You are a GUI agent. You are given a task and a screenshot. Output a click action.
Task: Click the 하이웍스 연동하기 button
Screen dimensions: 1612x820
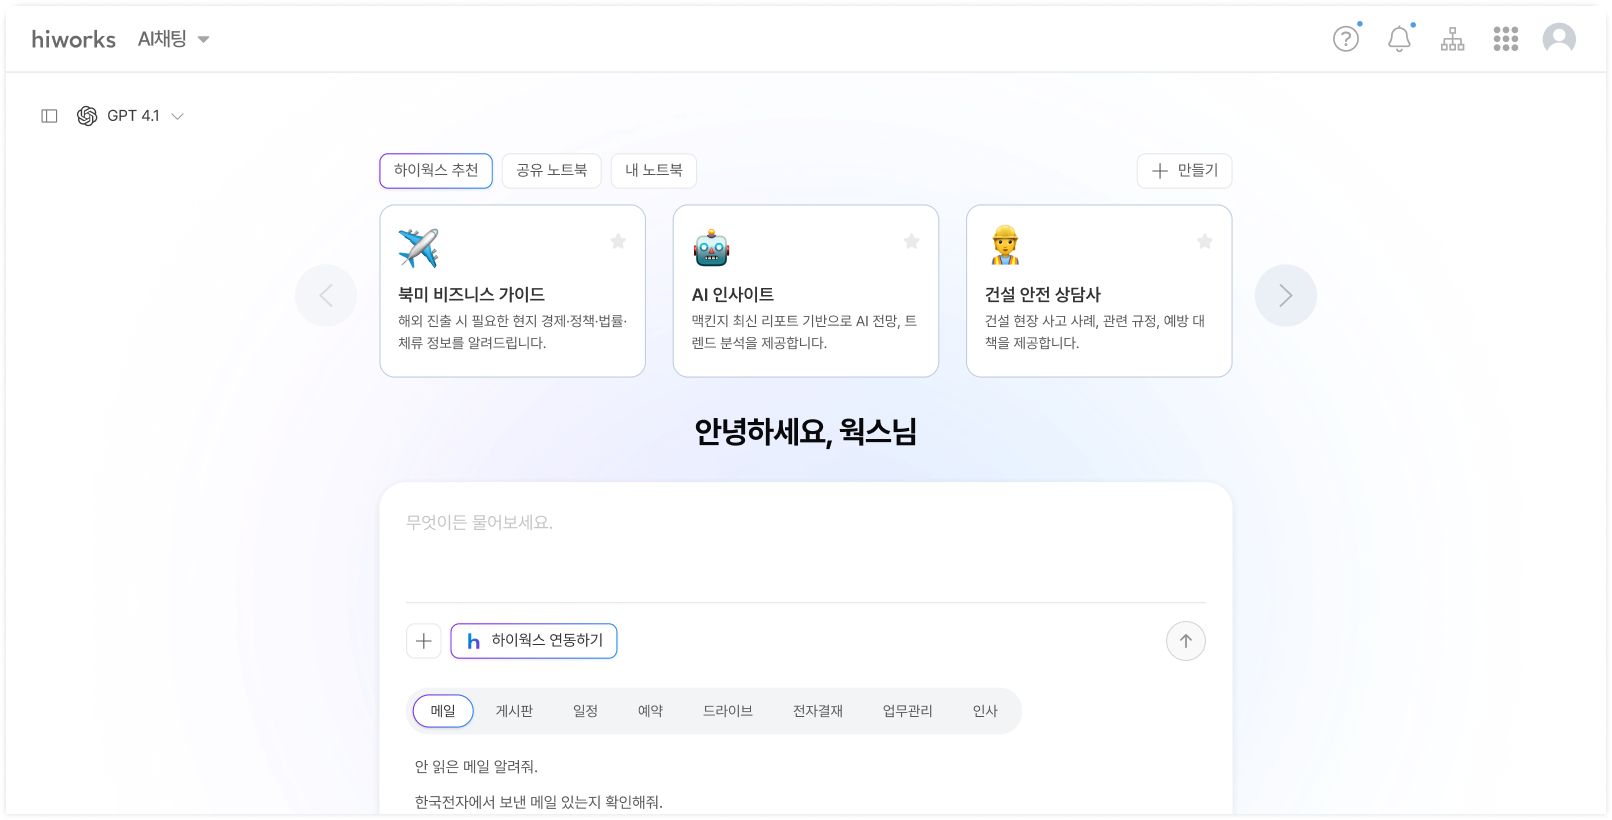(534, 641)
